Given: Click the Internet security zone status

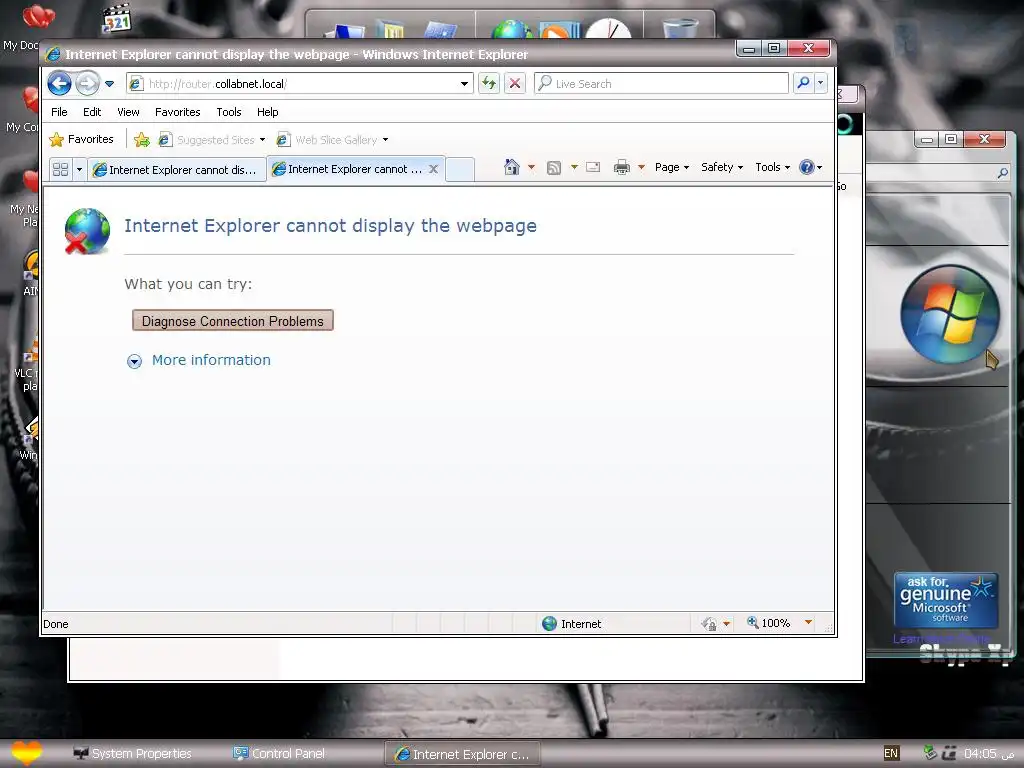Looking at the screenshot, I should tap(572, 624).
